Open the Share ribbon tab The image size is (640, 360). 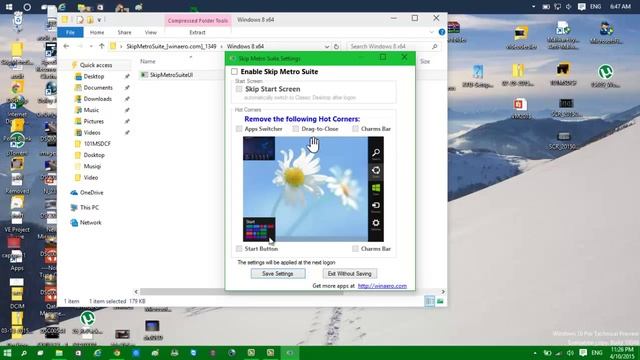point(124,32)
